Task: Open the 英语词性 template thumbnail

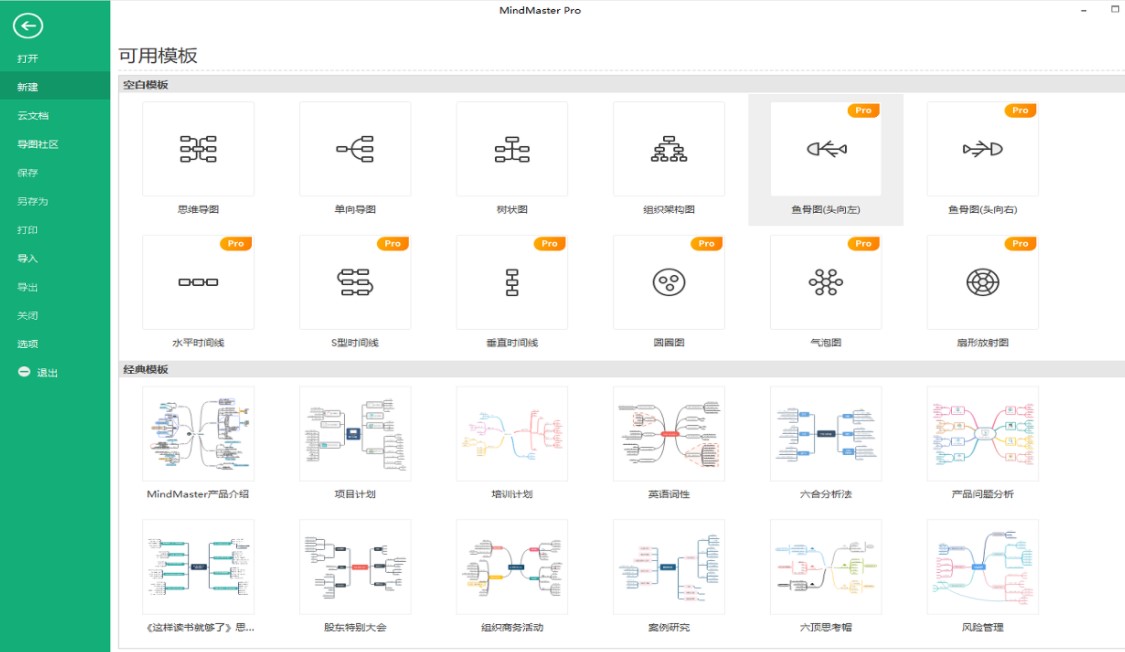Action: pyautogui.click(x=669, y=433)
